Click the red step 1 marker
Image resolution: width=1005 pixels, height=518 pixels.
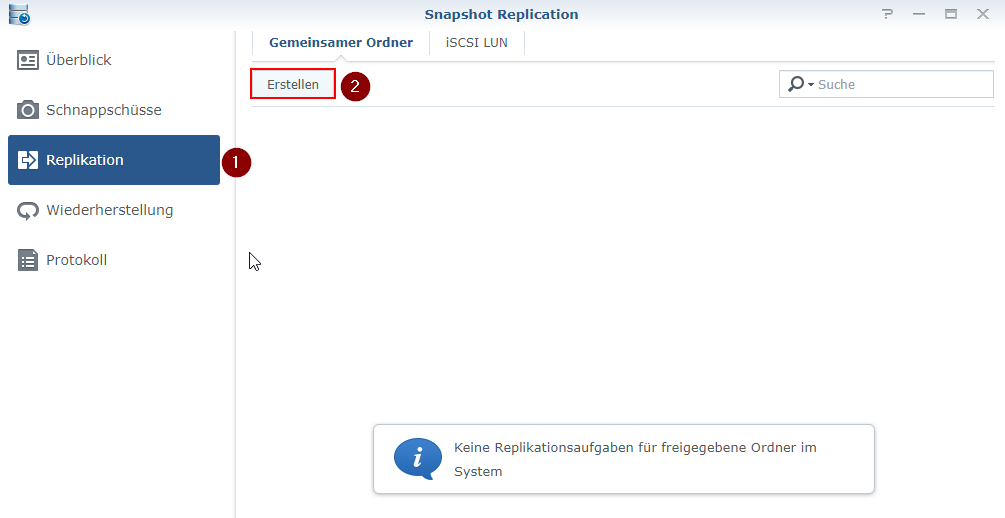coord(235,162)
